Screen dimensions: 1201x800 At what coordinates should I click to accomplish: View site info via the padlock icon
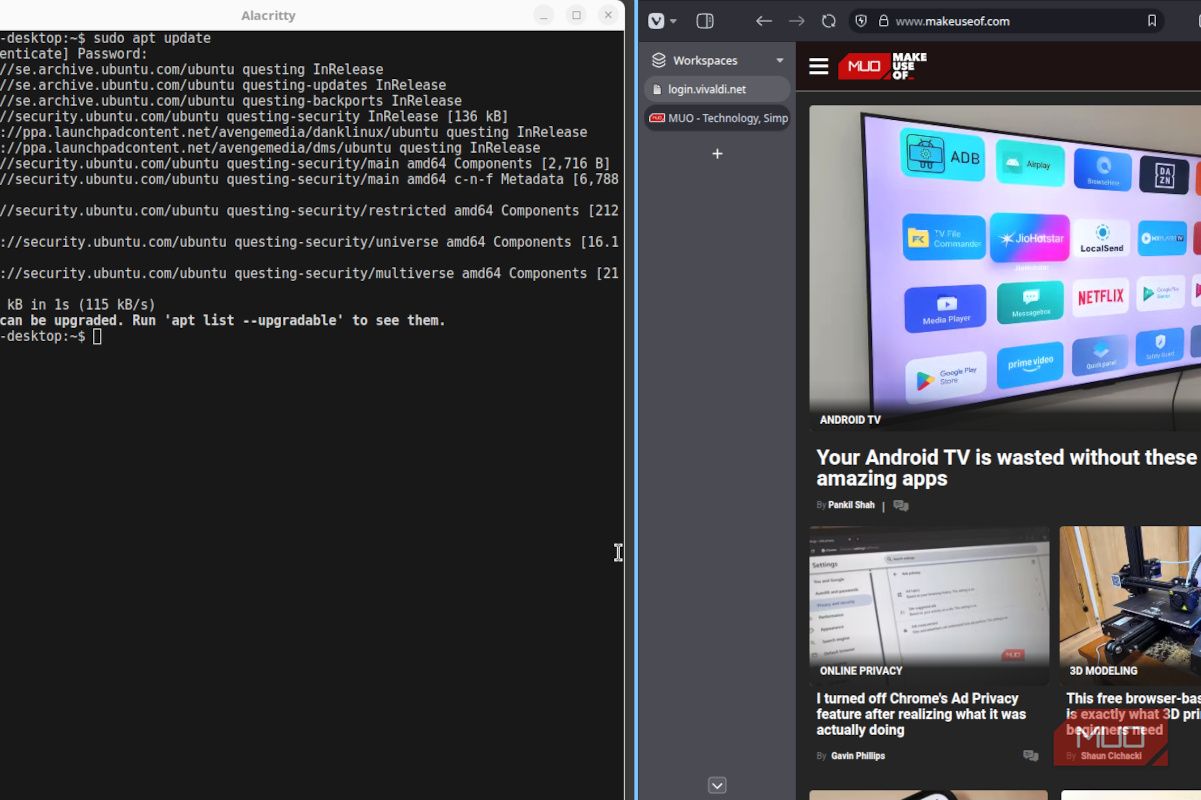click(883, 21)
